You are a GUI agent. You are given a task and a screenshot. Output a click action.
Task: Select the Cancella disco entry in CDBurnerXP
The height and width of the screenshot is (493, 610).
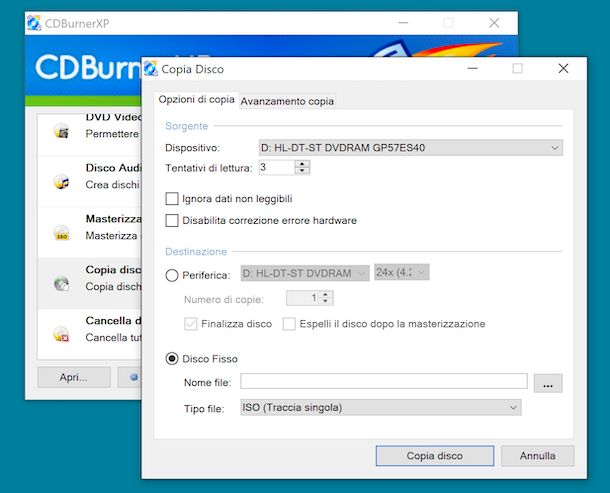tap(89, 334)
